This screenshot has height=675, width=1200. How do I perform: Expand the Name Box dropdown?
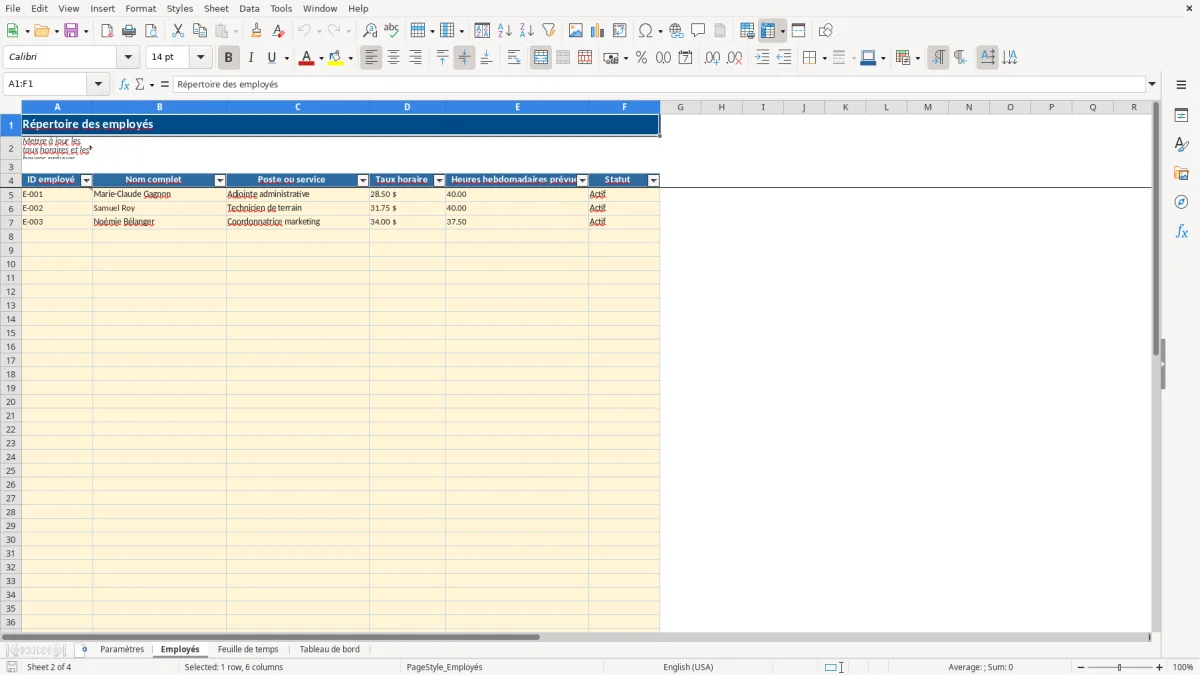click(x=100, y=85)
